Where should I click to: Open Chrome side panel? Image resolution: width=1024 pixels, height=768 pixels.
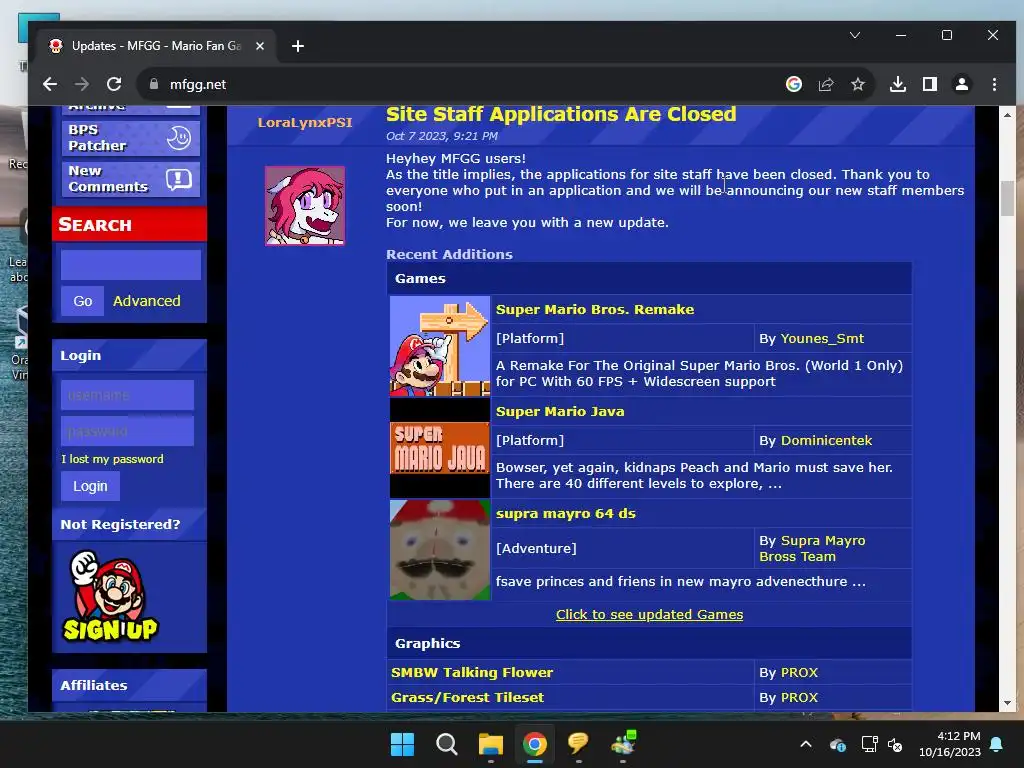coord(930,84)
